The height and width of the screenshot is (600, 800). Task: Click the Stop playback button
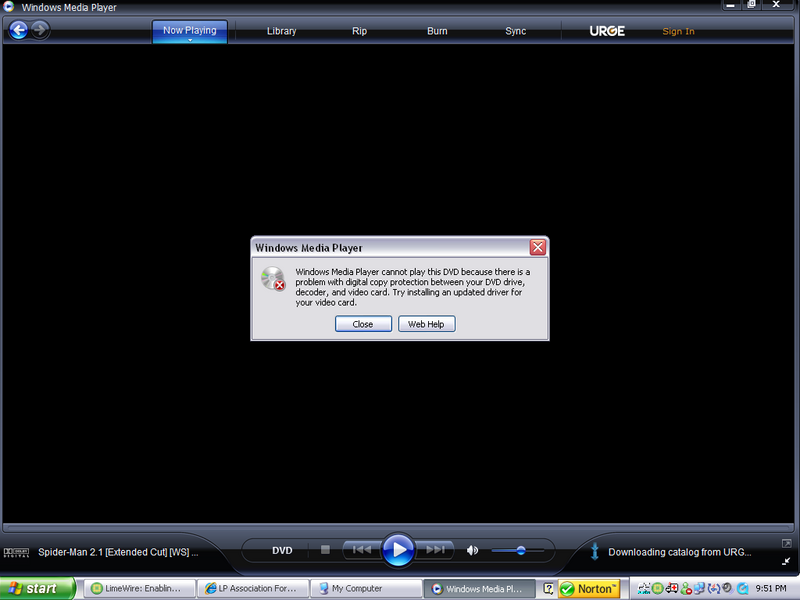point(325,549)
